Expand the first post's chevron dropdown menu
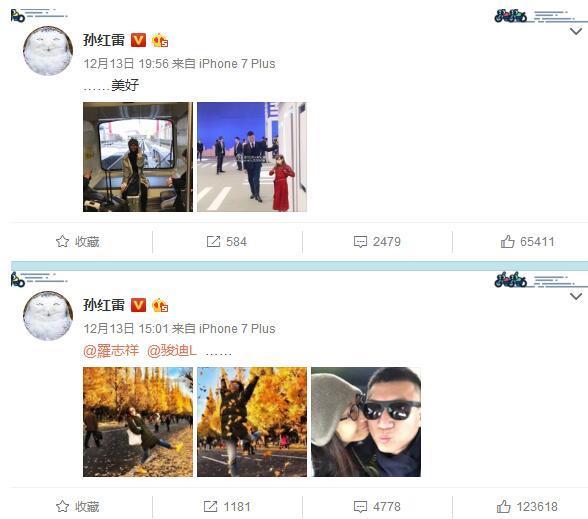 pos(576,32)
